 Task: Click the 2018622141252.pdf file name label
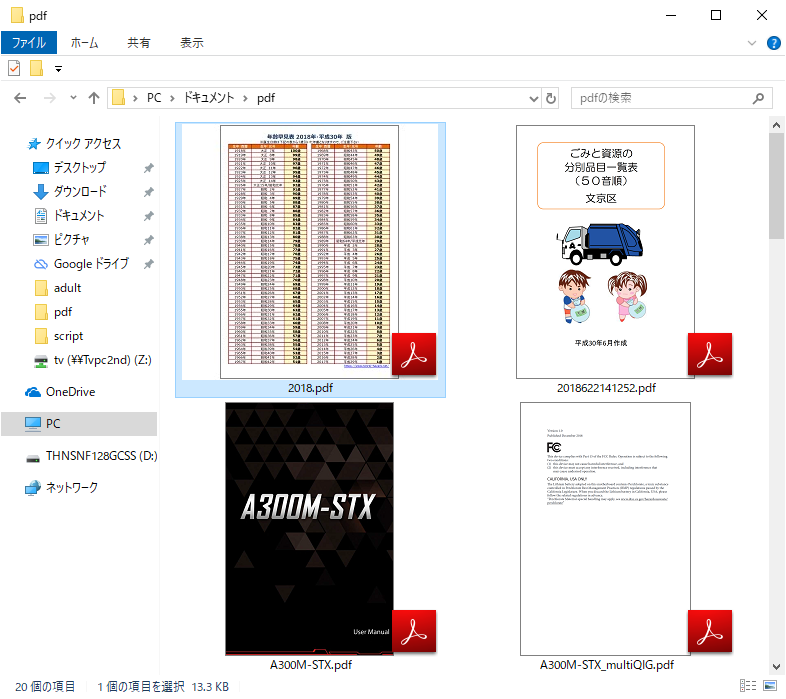tap(606, 388)
